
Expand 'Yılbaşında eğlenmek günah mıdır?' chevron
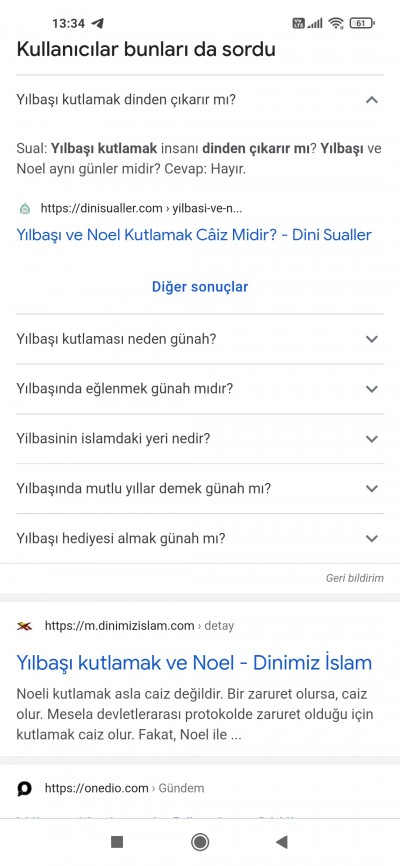click(372, 389)
